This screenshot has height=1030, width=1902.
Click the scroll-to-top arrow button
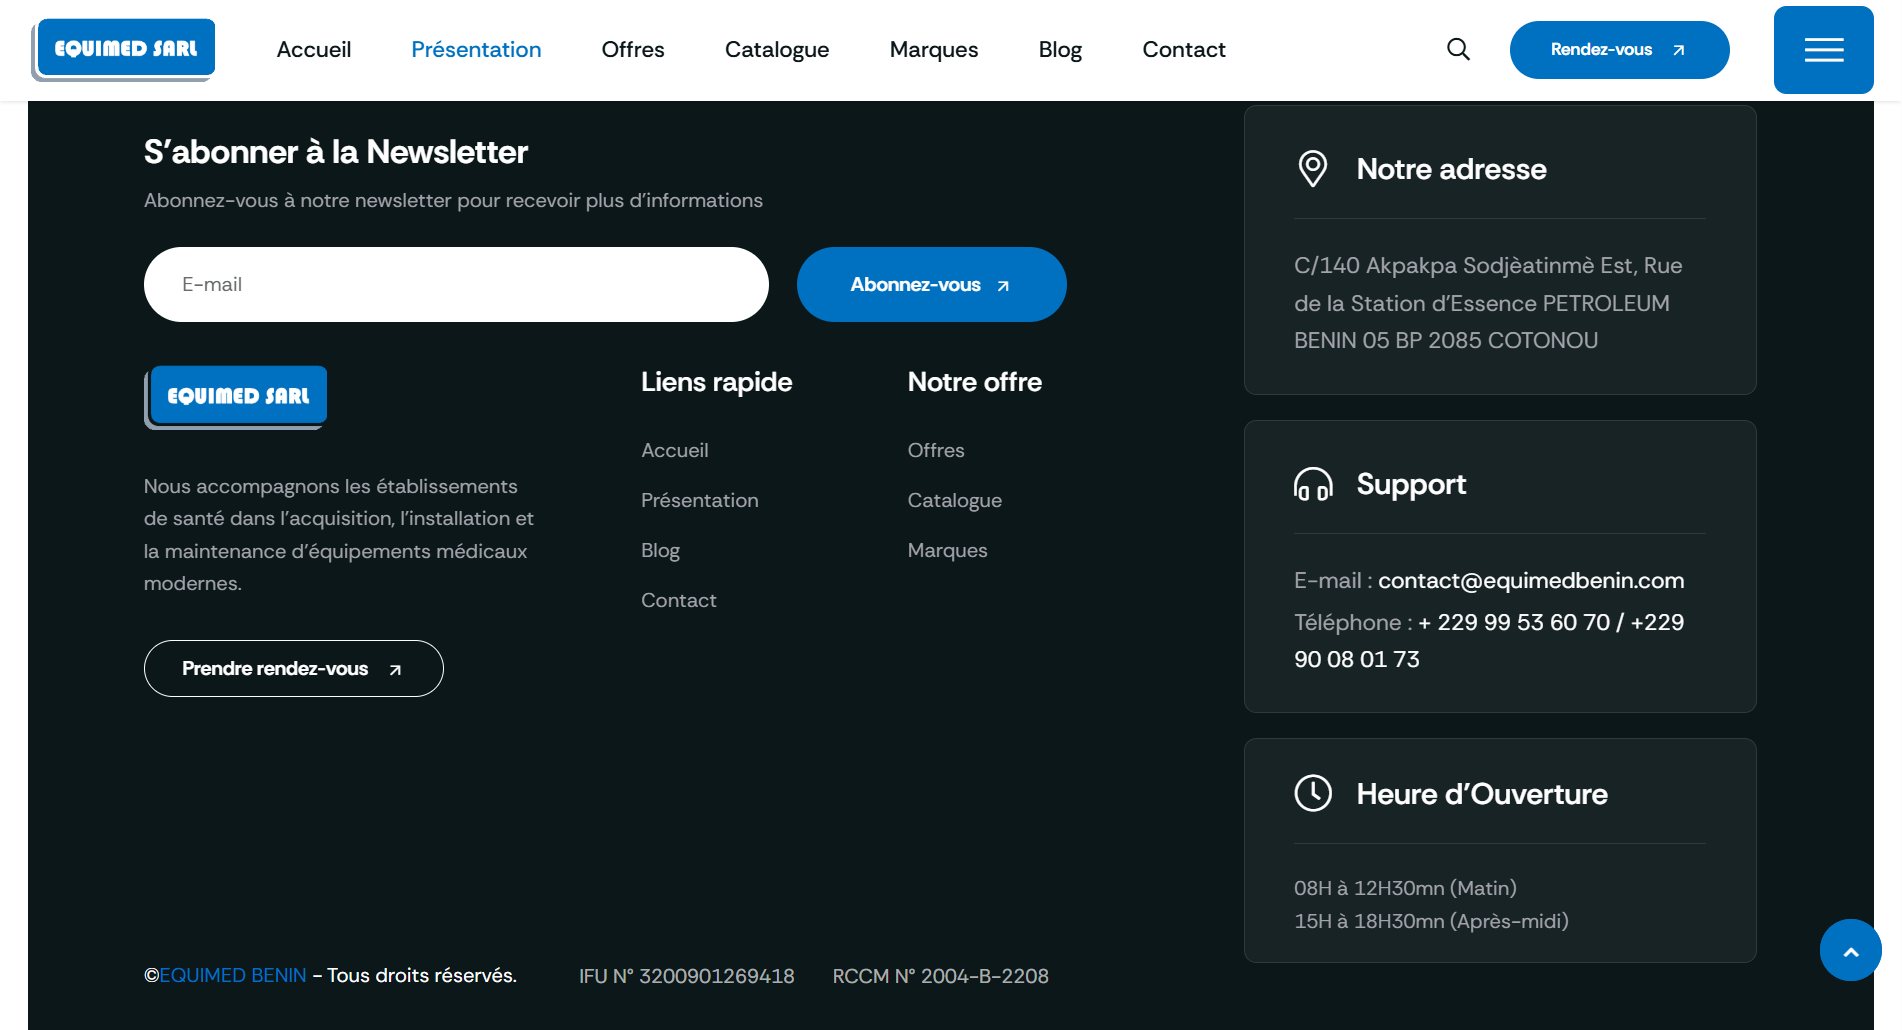pyautogui.click(x=1850, y=950)
